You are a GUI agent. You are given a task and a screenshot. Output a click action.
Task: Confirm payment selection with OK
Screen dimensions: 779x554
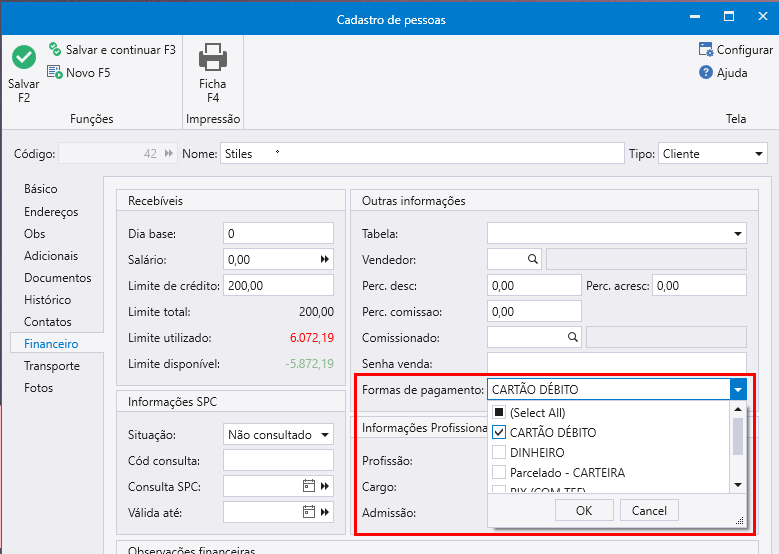point(584,510)
